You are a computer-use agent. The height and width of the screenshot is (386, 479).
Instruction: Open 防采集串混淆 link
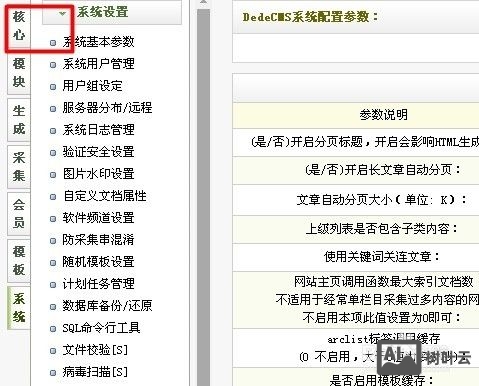98,240
